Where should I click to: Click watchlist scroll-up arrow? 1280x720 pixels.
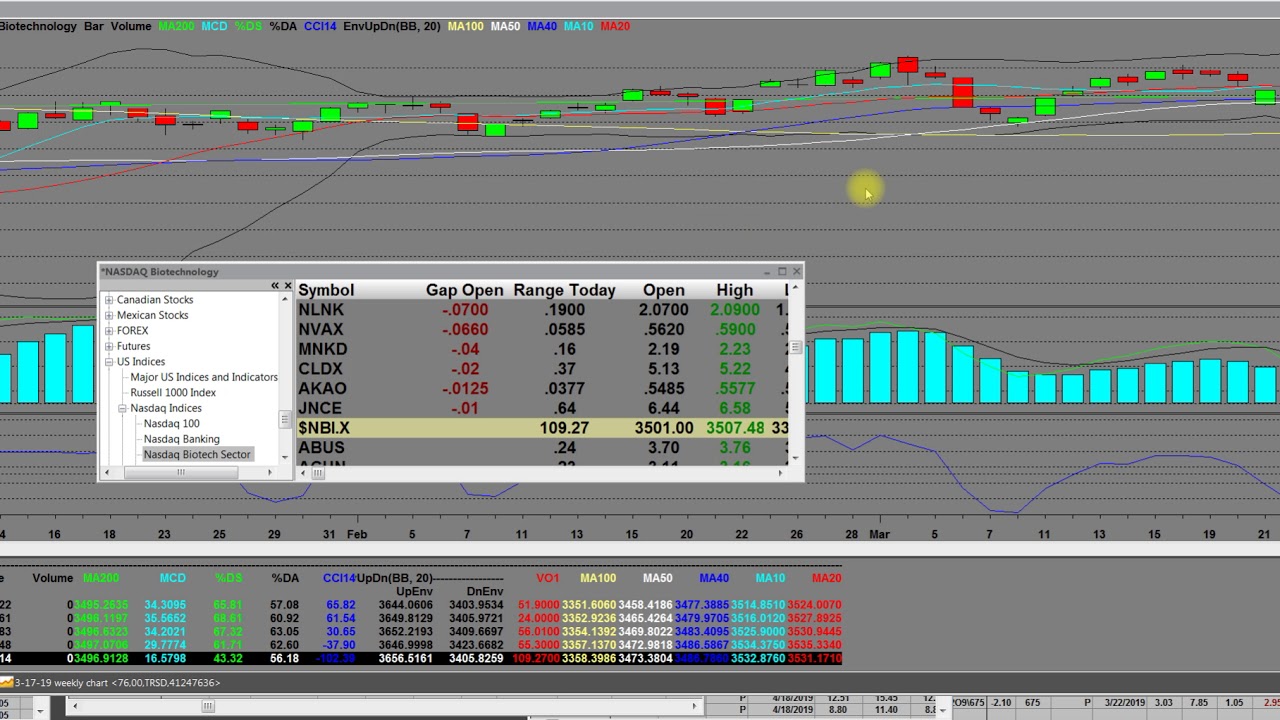pyautogui.click(x=796, y=289)
